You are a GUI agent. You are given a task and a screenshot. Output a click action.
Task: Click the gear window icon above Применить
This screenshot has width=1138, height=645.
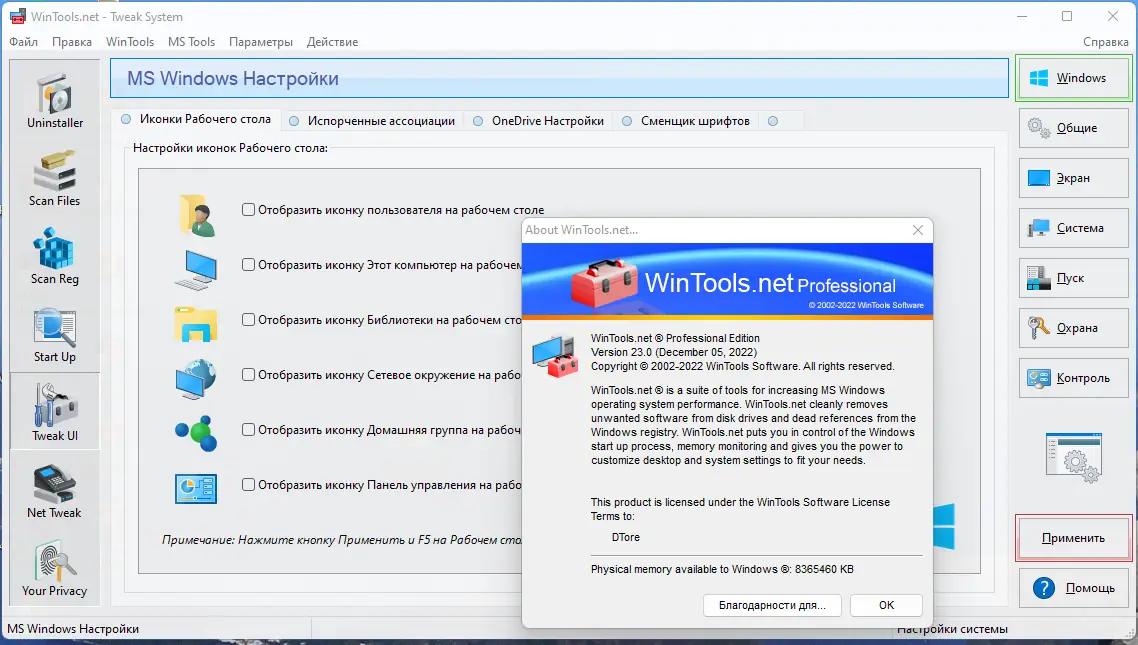click(1073, 457)
